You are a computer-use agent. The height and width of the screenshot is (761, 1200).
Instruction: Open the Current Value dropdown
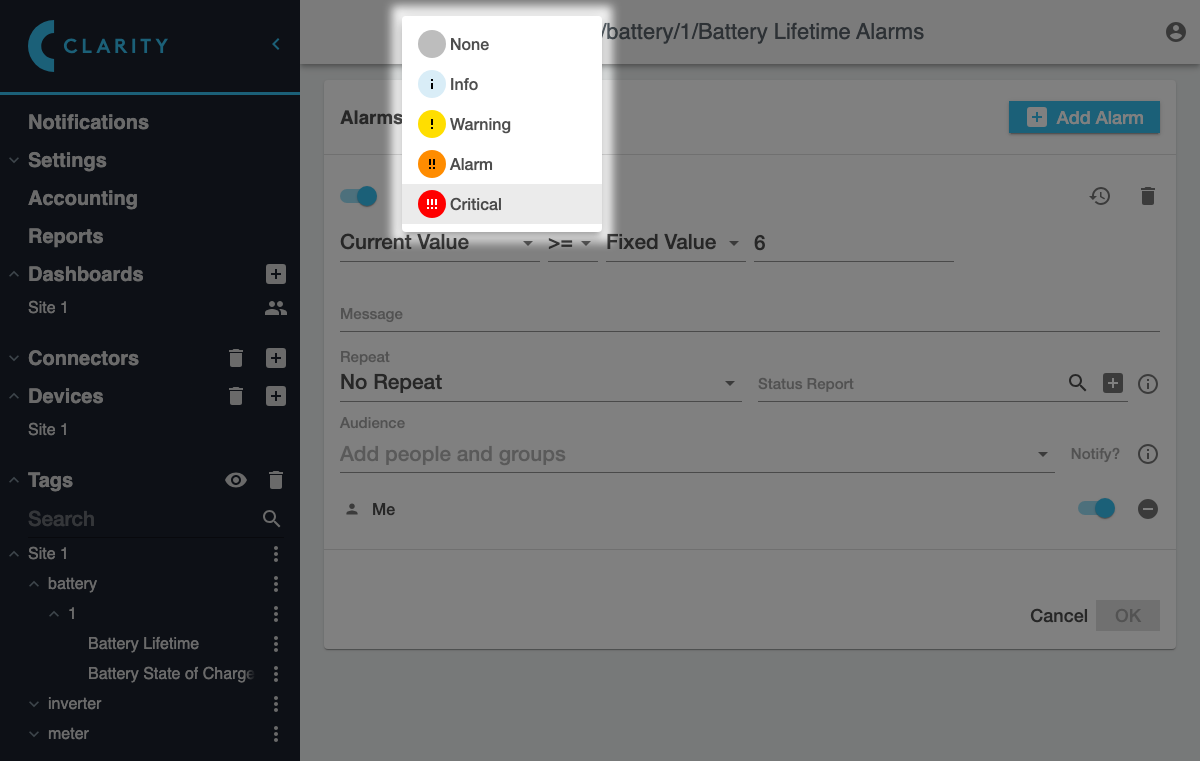[439, 243]
